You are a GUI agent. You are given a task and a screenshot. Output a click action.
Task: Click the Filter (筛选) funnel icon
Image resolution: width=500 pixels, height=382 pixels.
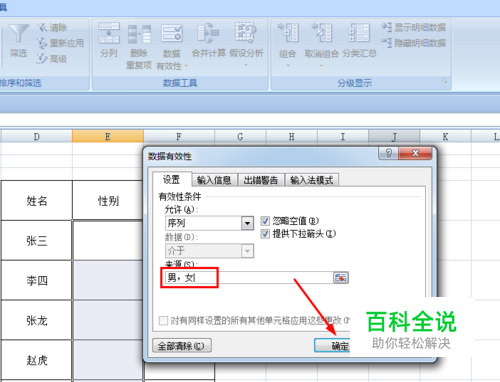(x=18, y=33)
